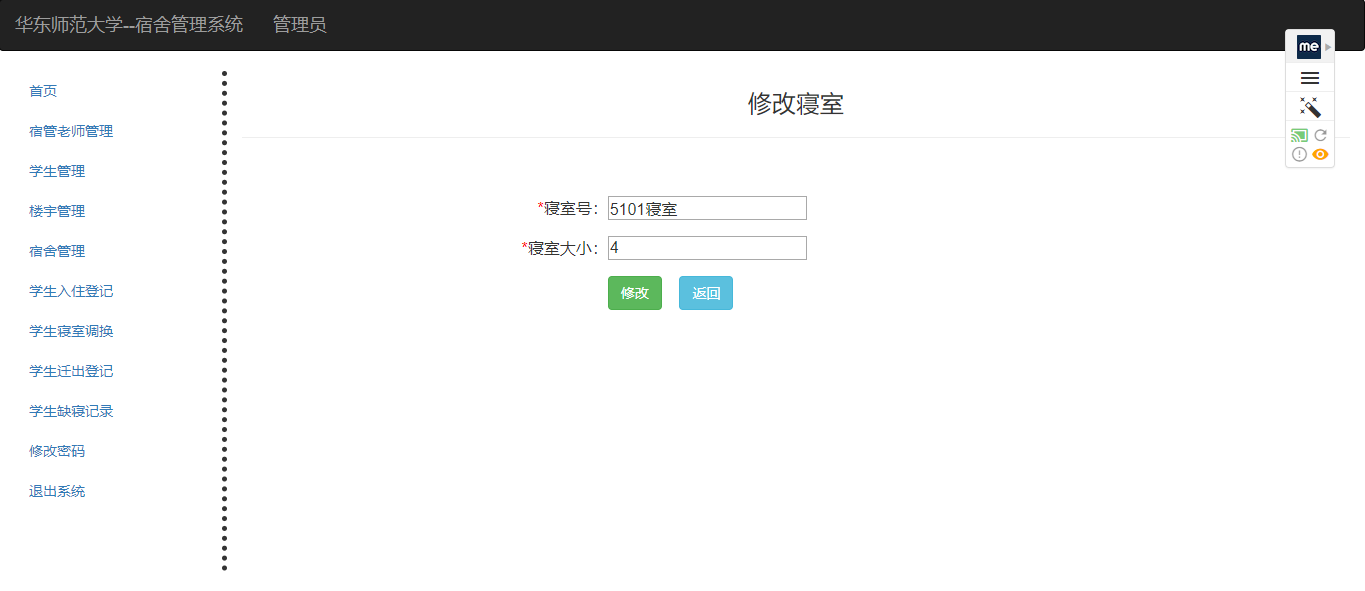Click the 修改寝室 page heading
The height and width of the screenshot is (591, 1365).
796,104
